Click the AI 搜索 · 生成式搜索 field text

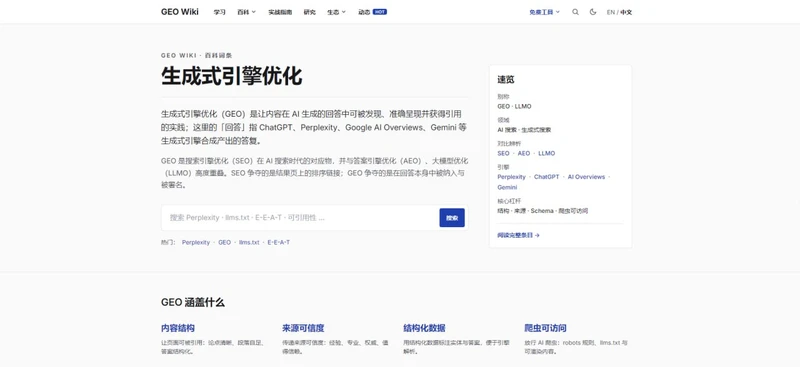point(524,130)
